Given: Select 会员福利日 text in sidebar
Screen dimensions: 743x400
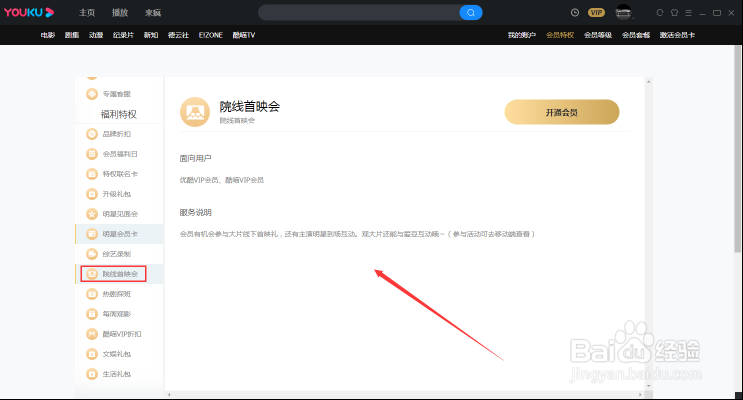Looking at the screenshot, I should (120, 154).
